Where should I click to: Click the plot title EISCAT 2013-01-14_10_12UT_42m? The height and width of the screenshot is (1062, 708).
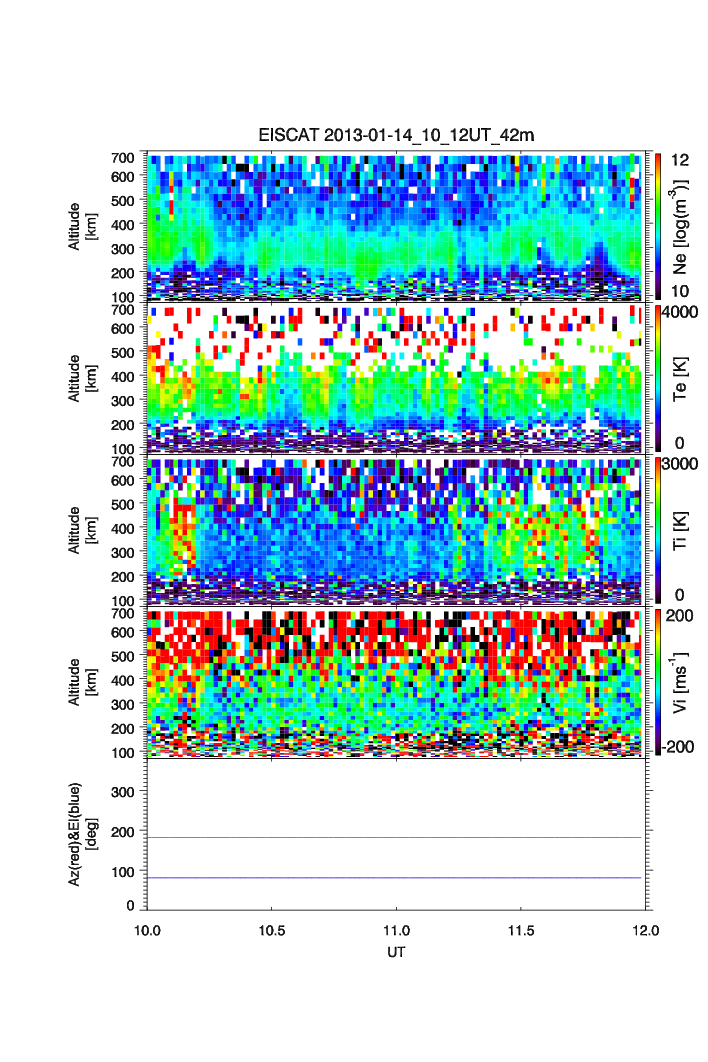[396, 135]
